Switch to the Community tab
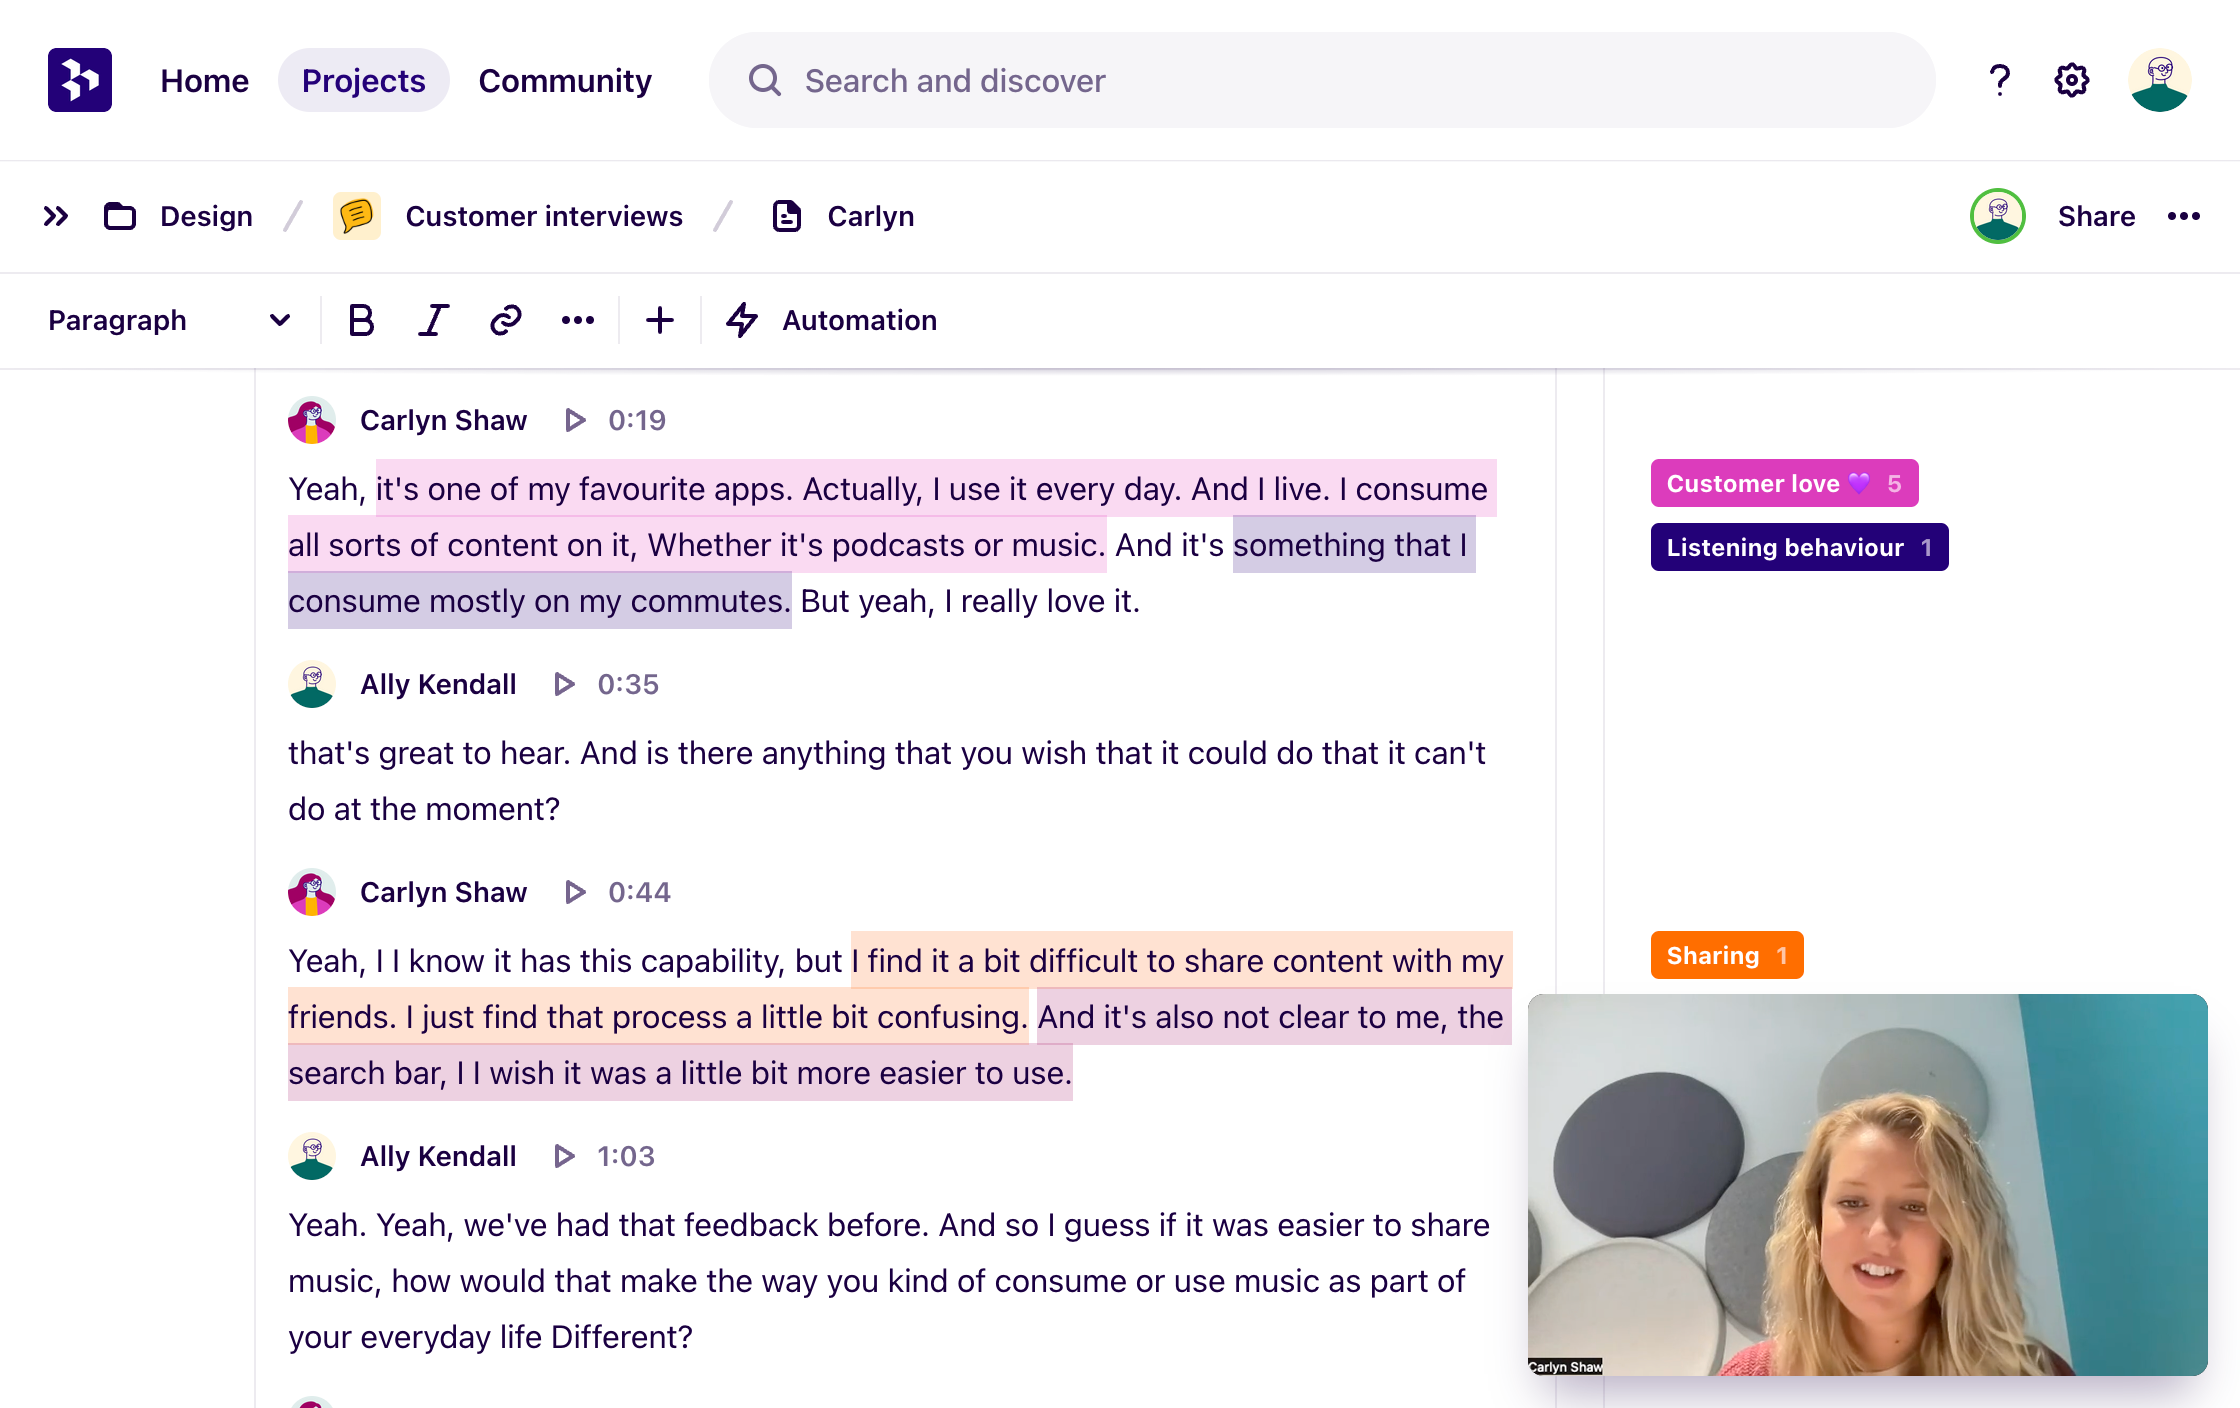This screenshot has width=2240, height=1408. [x=565, y=80]
